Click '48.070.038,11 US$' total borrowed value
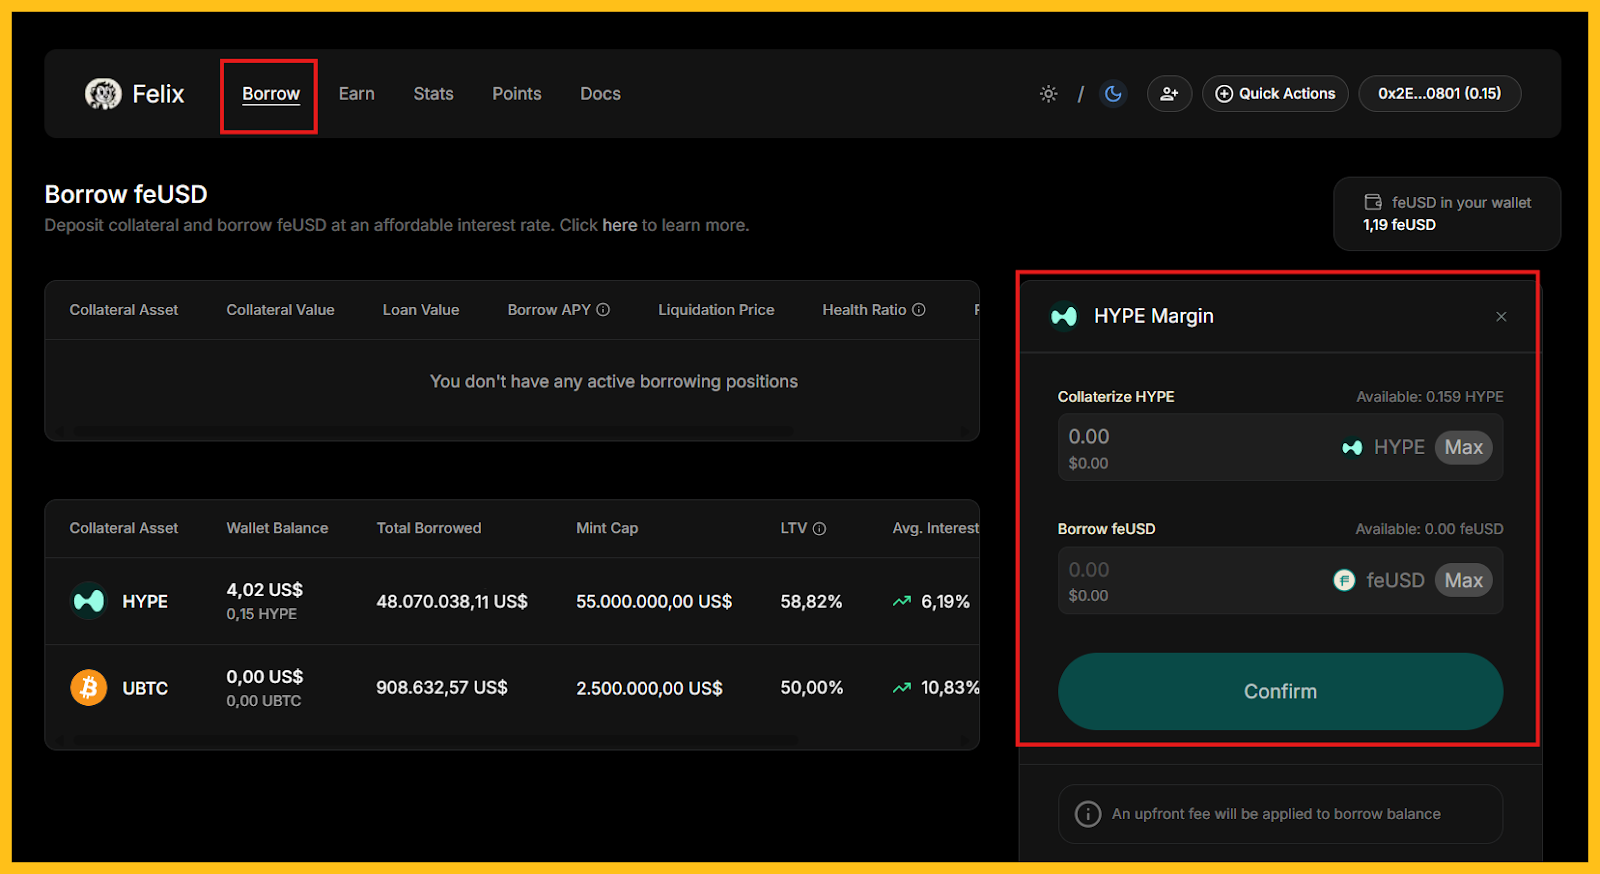This screenshot has width=1600, height=874. [x=452, y=602]
